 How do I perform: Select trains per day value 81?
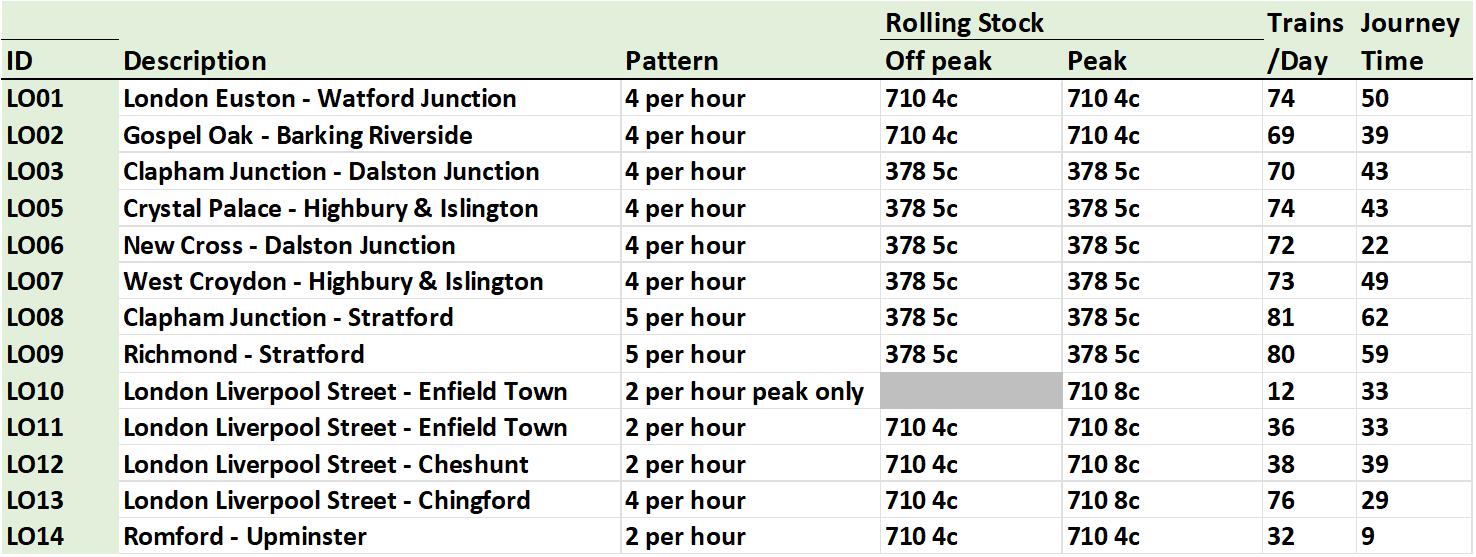pyautogui.click(x=1280, y=318)
